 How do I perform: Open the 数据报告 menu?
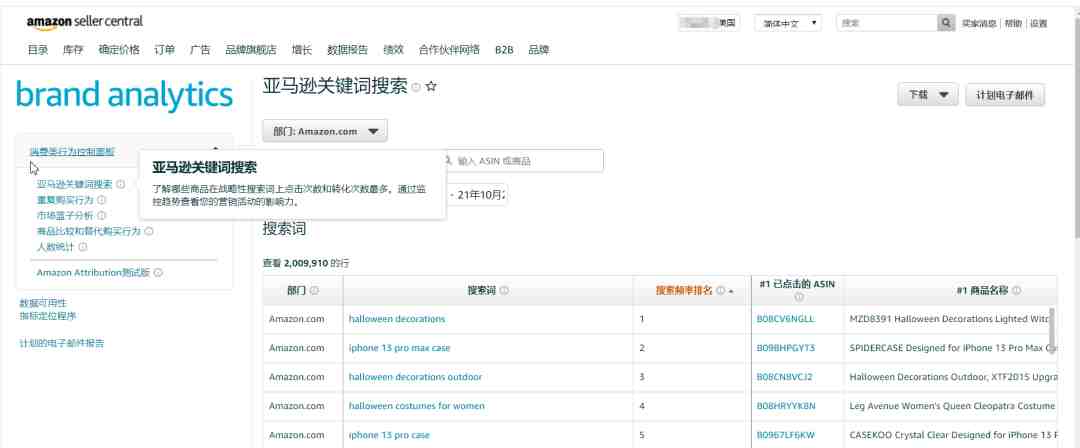tap(347, 50)
